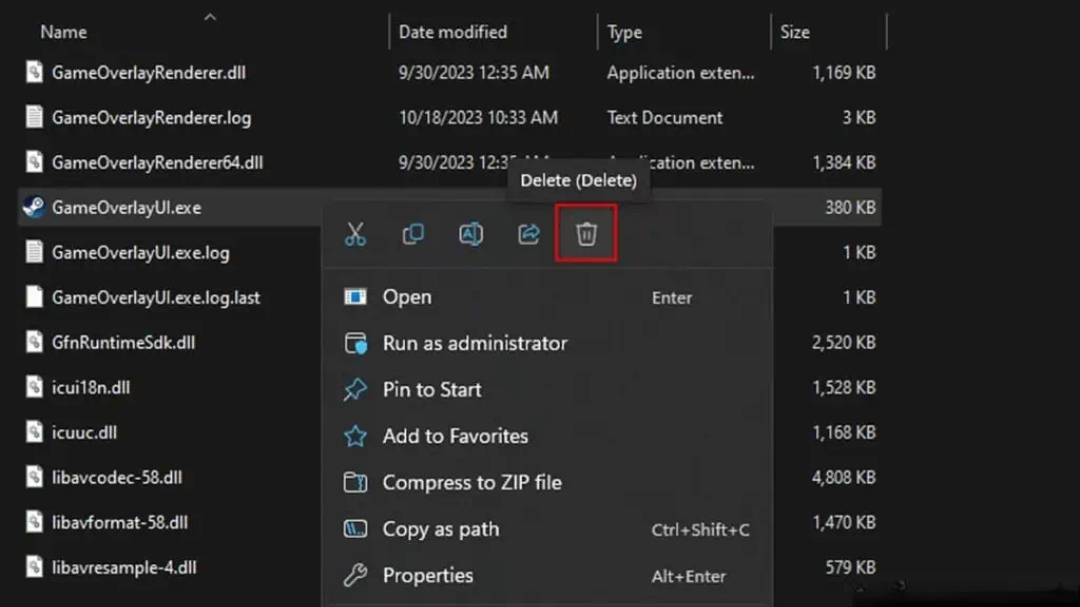Screen dimensions: 1080x607
Task: Choose Run as administrator
Action: coord(474,343)
